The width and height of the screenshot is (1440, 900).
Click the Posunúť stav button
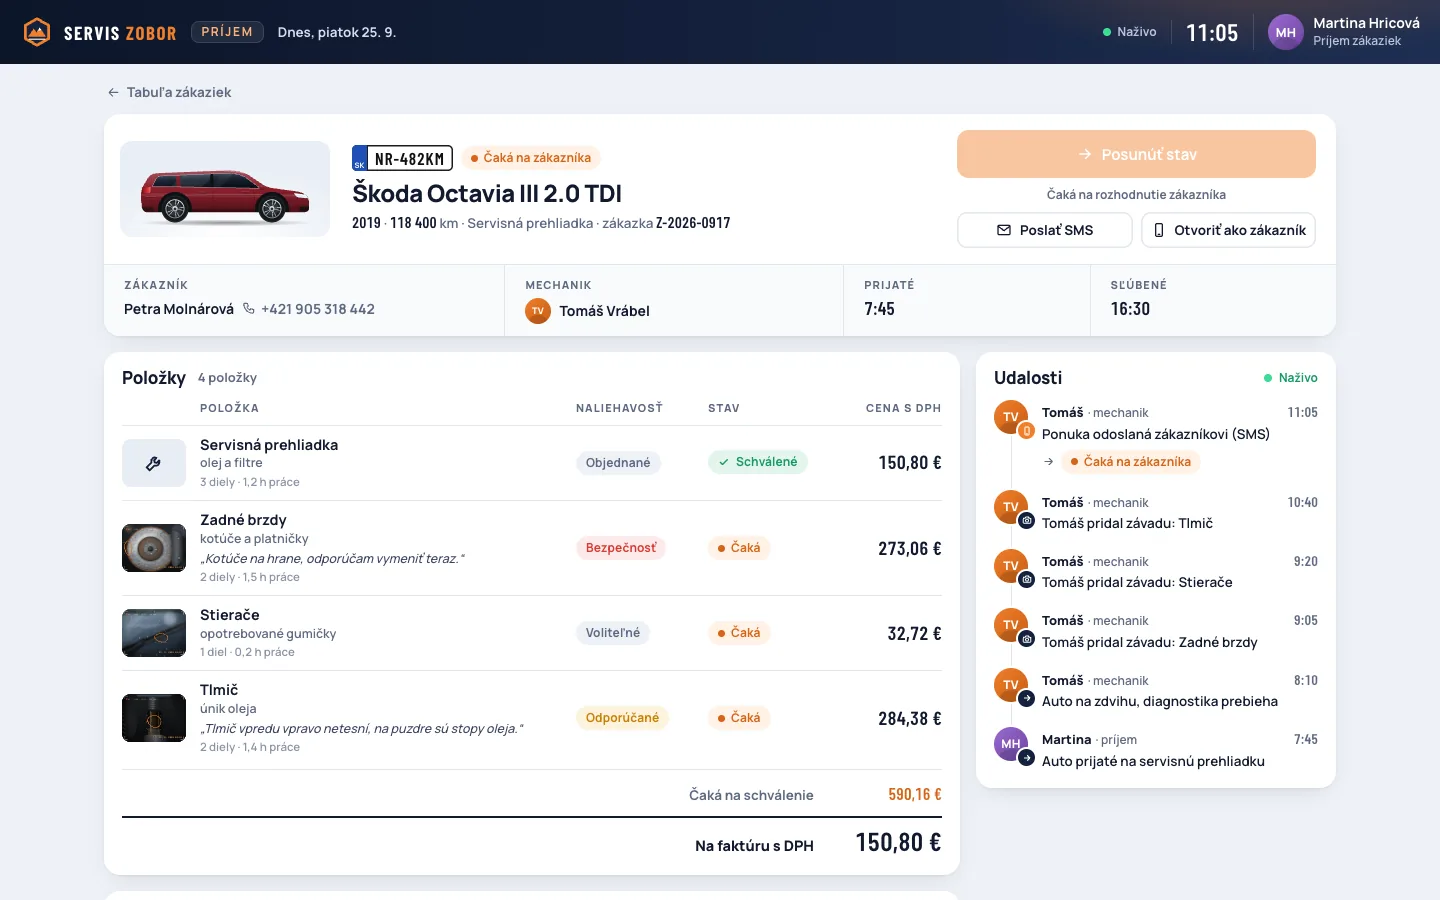coord(1136,154)
